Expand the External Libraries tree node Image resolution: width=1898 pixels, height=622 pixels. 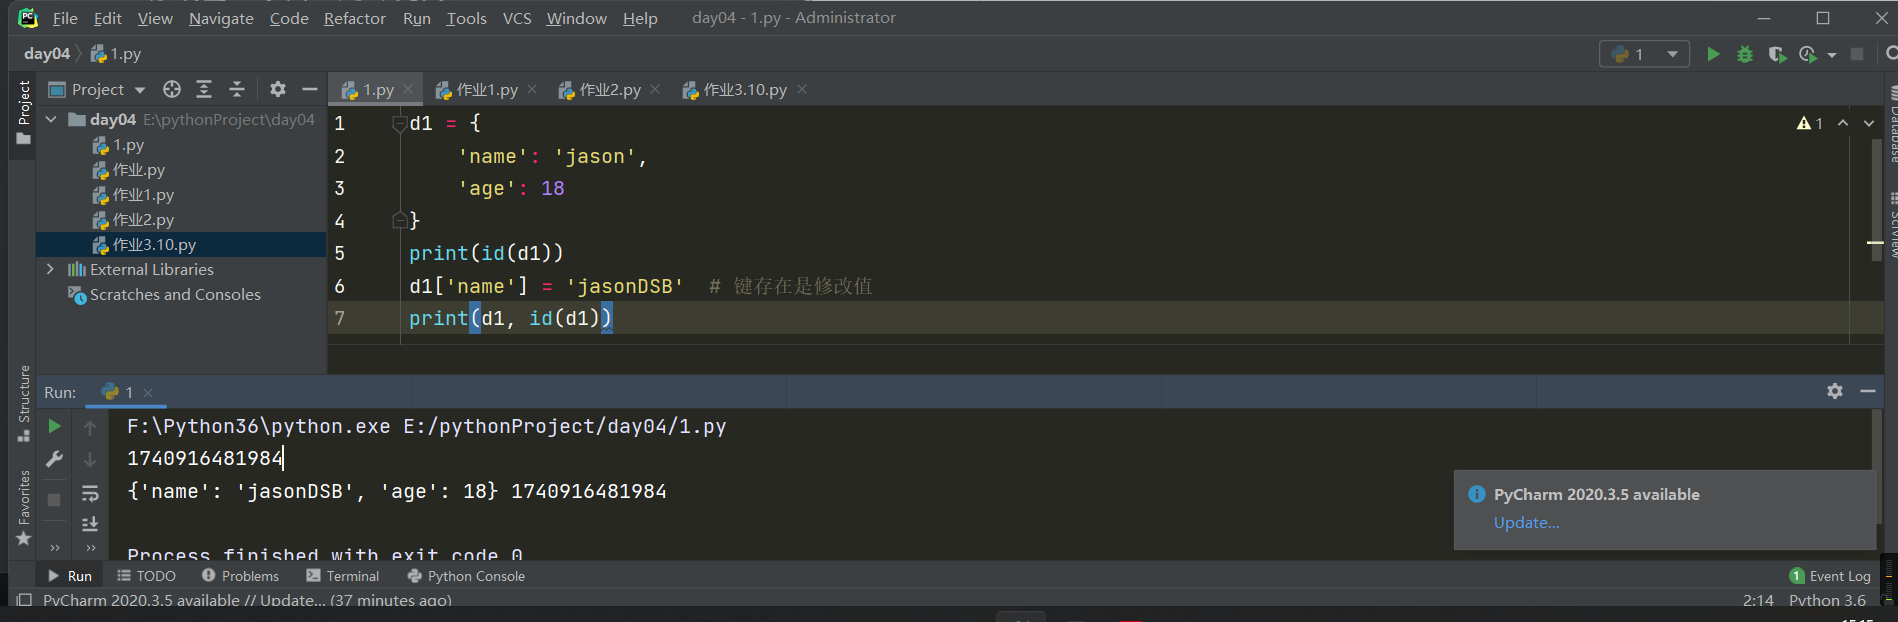pyautogui.click(x=51, y=269)
